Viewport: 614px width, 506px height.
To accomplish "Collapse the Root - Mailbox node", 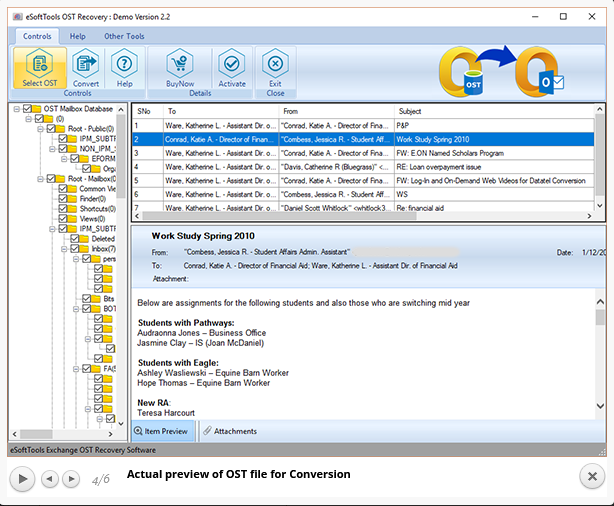I will click(x=40, y=179).
